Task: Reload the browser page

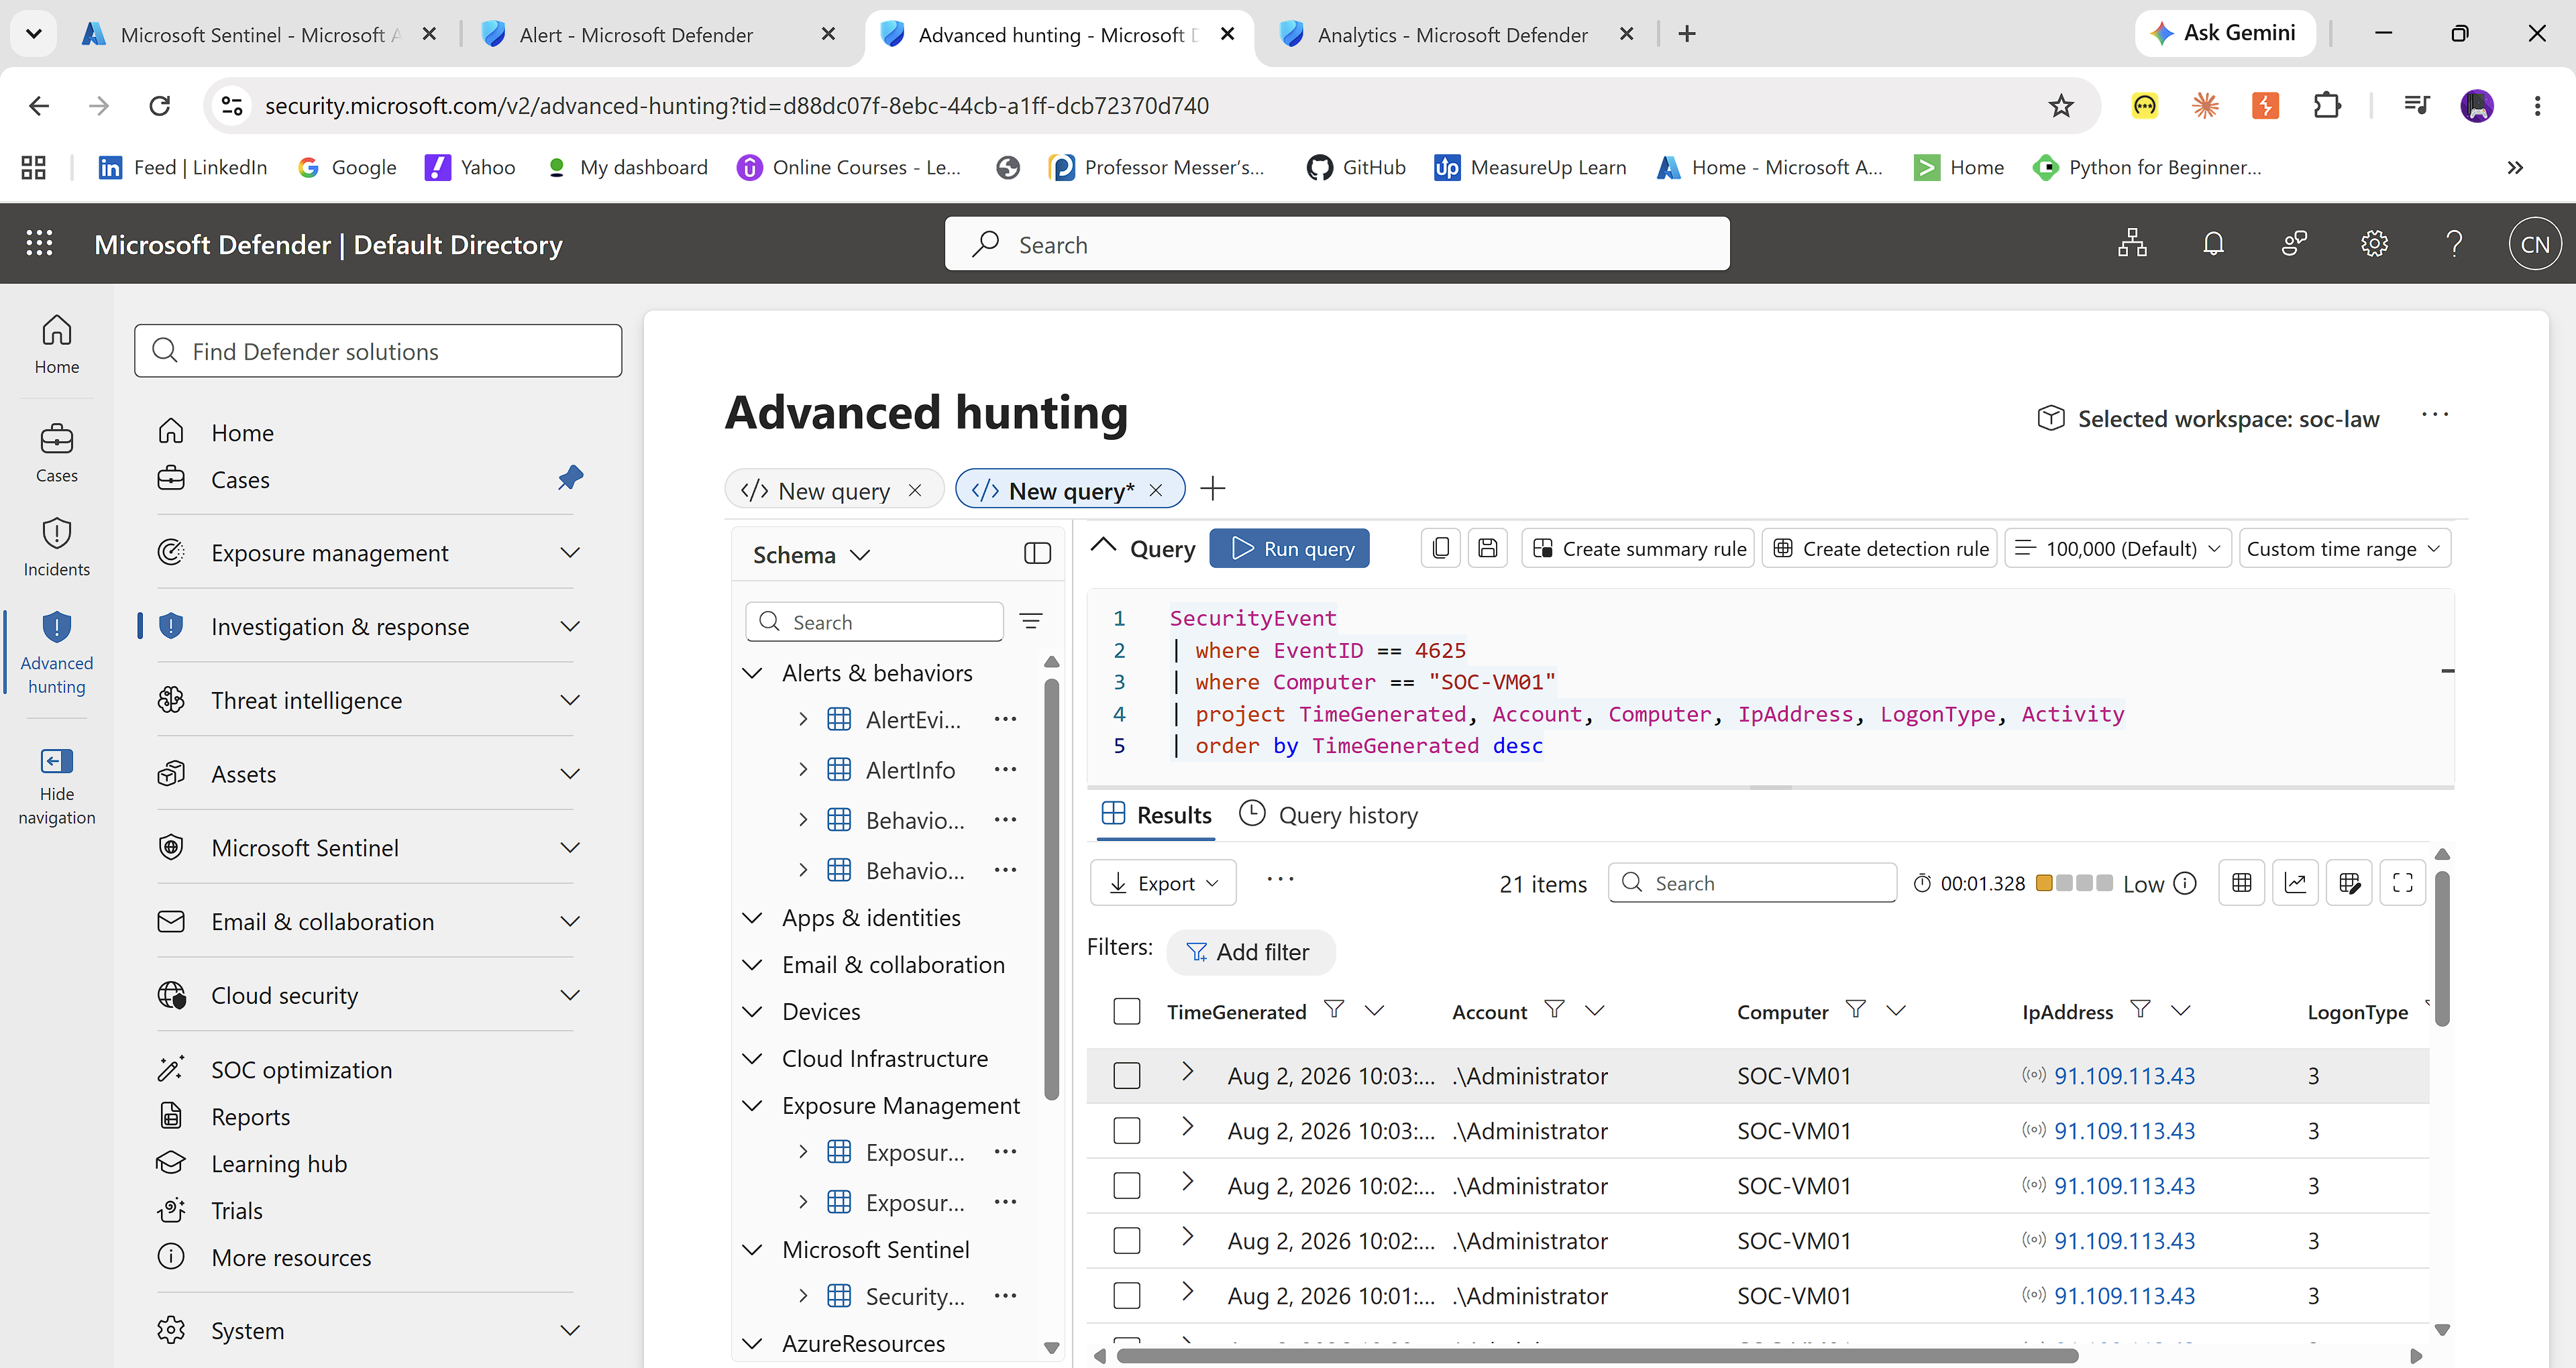Action: pos(160,105)
